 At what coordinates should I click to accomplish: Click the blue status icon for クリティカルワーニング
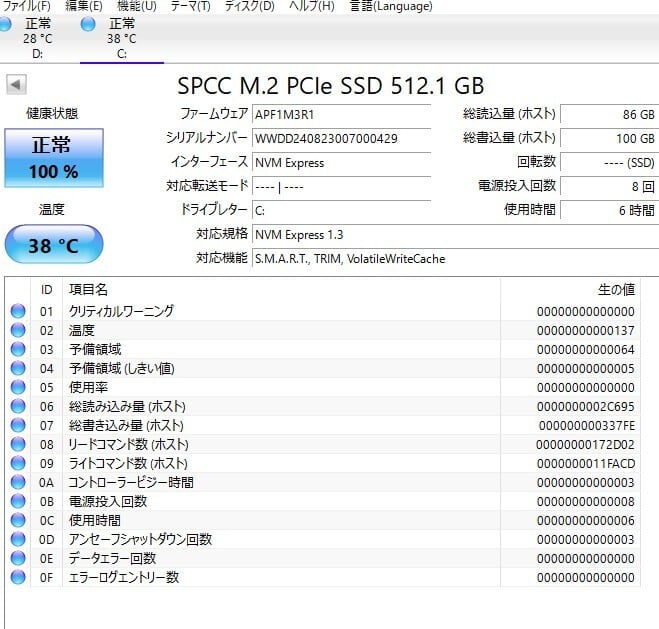pyautogui.click(x=18, y=311)
